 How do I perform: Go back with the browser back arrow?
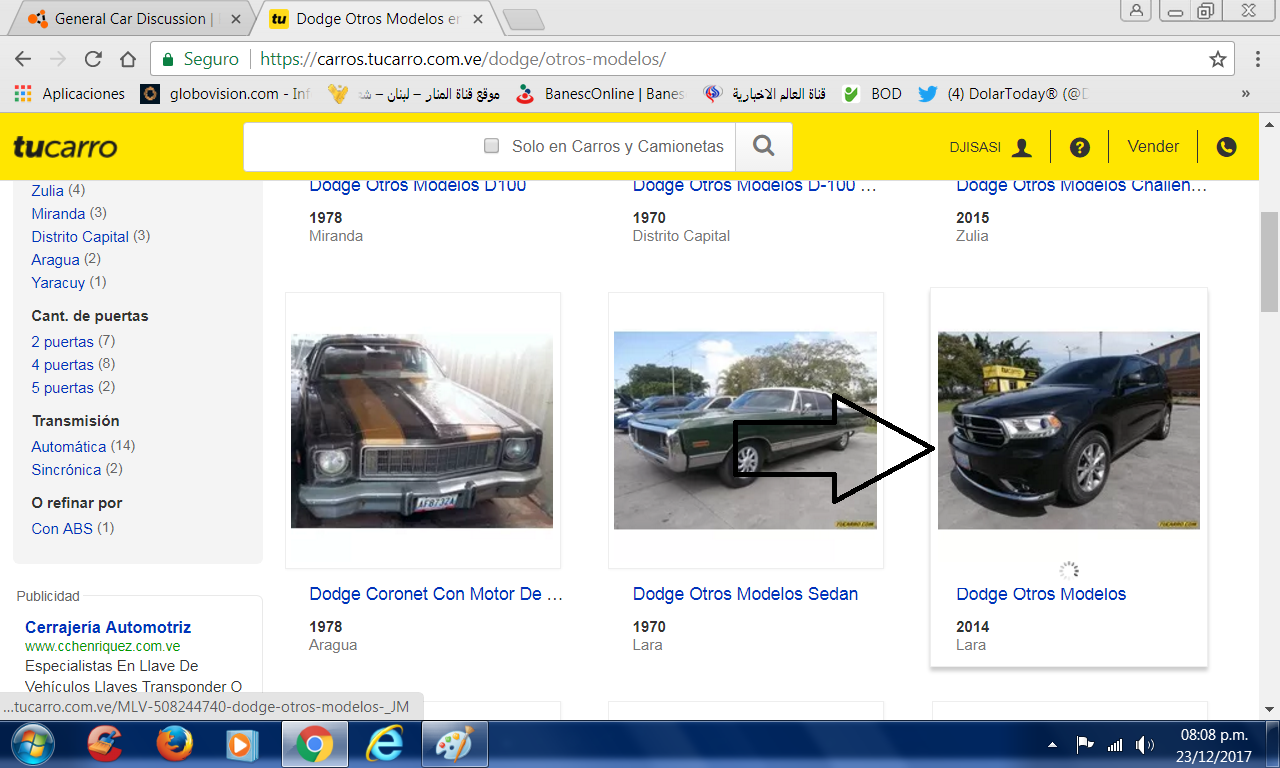click(x=23, y=59)
